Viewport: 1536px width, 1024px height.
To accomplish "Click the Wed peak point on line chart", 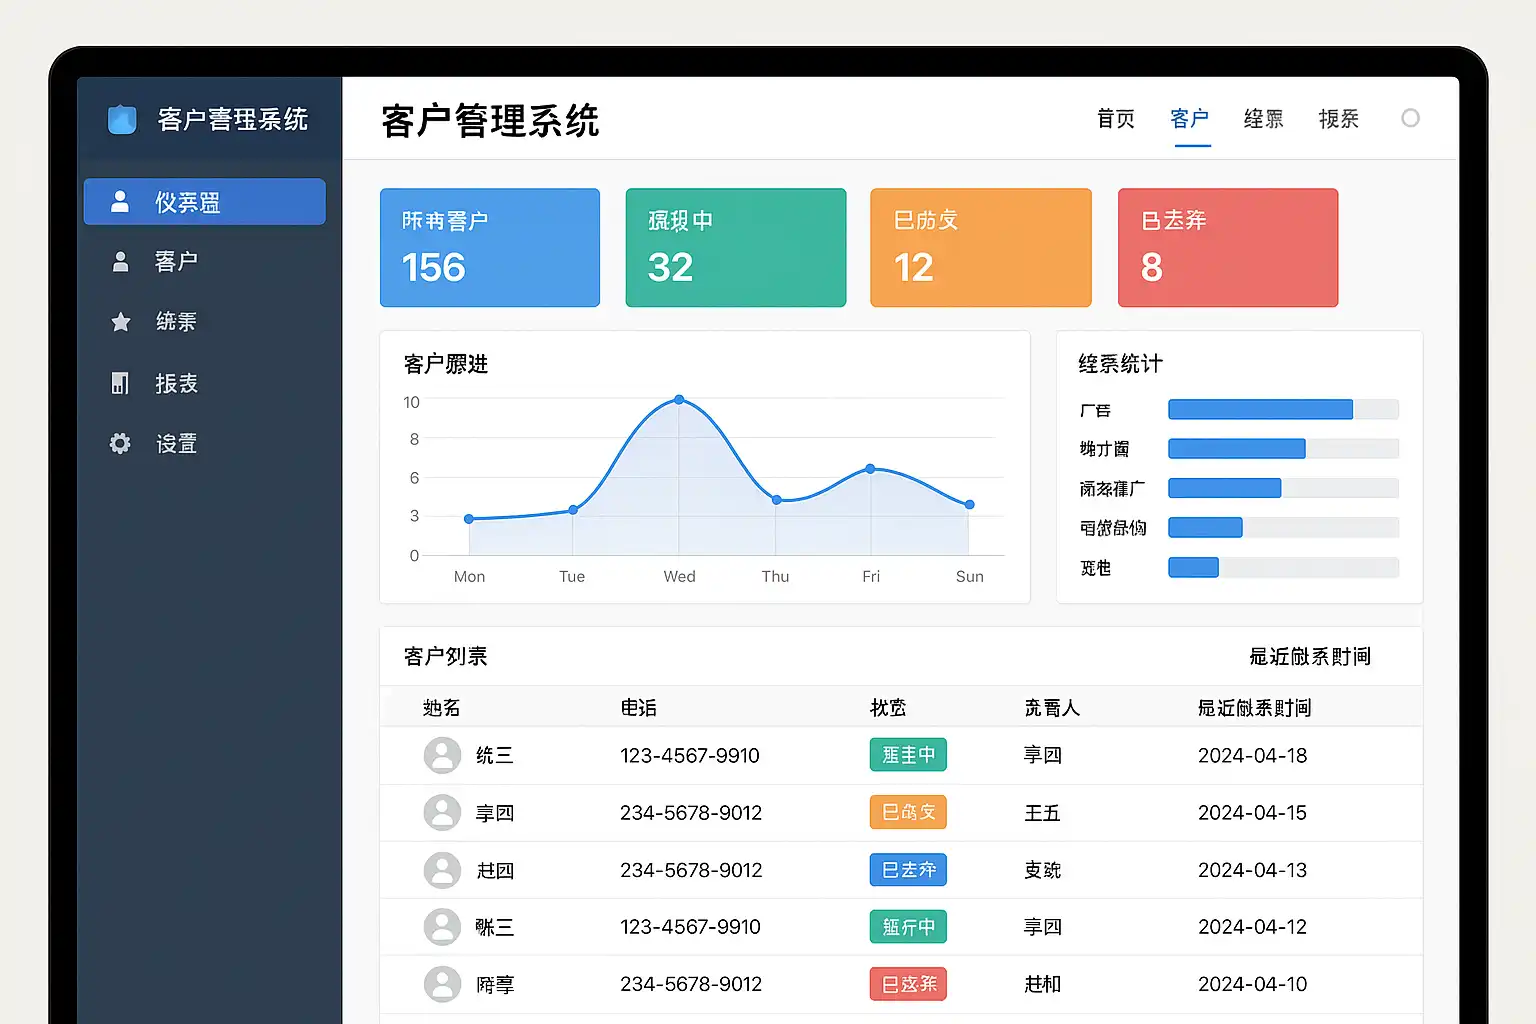I will point(679,400).
